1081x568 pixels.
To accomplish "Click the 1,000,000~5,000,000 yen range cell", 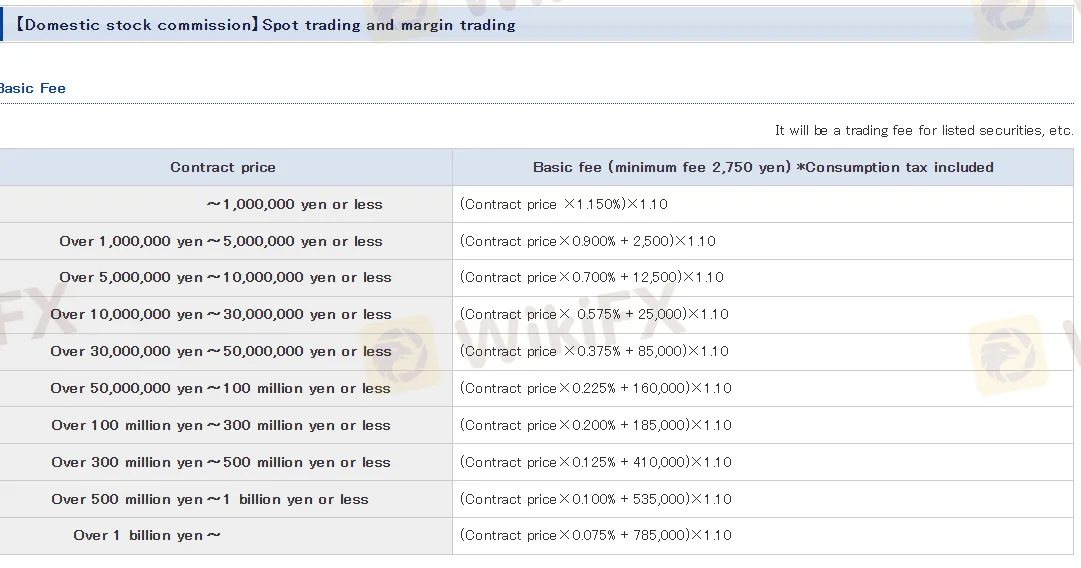I will click(221, 241).
